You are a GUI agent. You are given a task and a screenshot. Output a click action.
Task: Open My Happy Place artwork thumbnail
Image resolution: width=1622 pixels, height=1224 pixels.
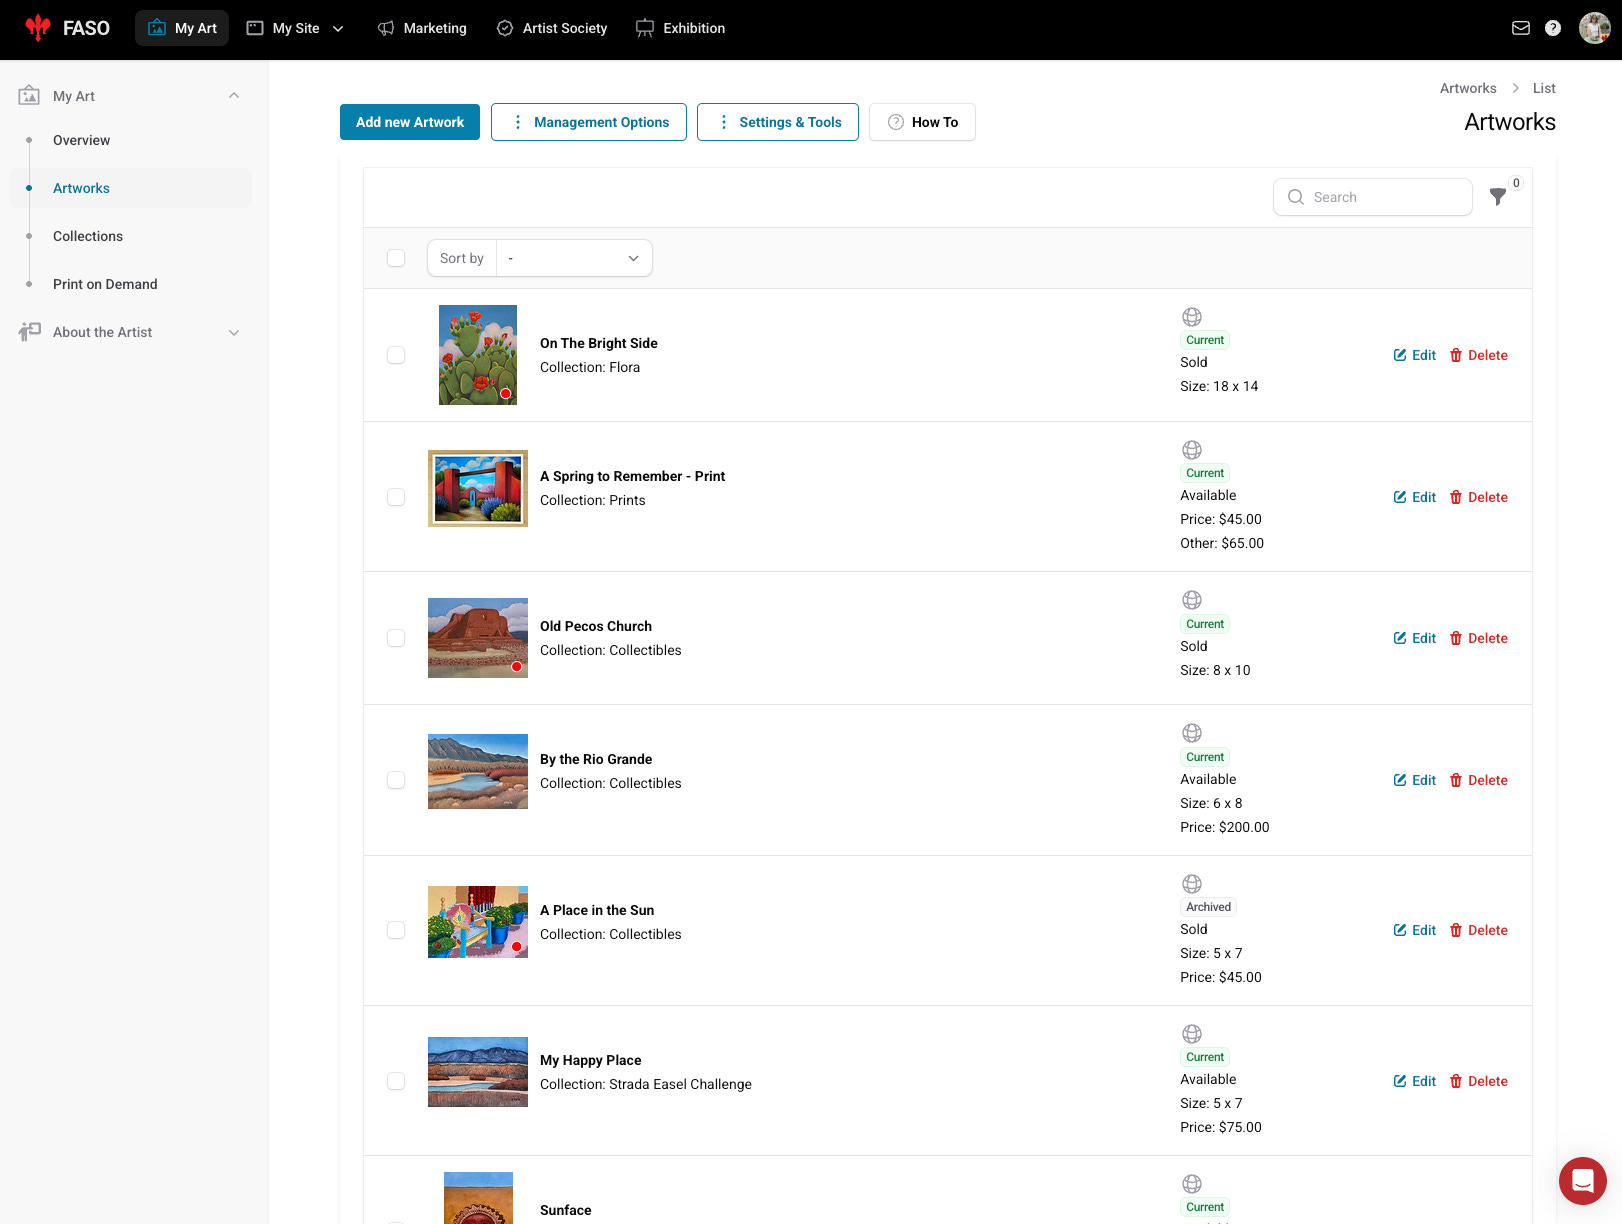tap(478, 1072)
